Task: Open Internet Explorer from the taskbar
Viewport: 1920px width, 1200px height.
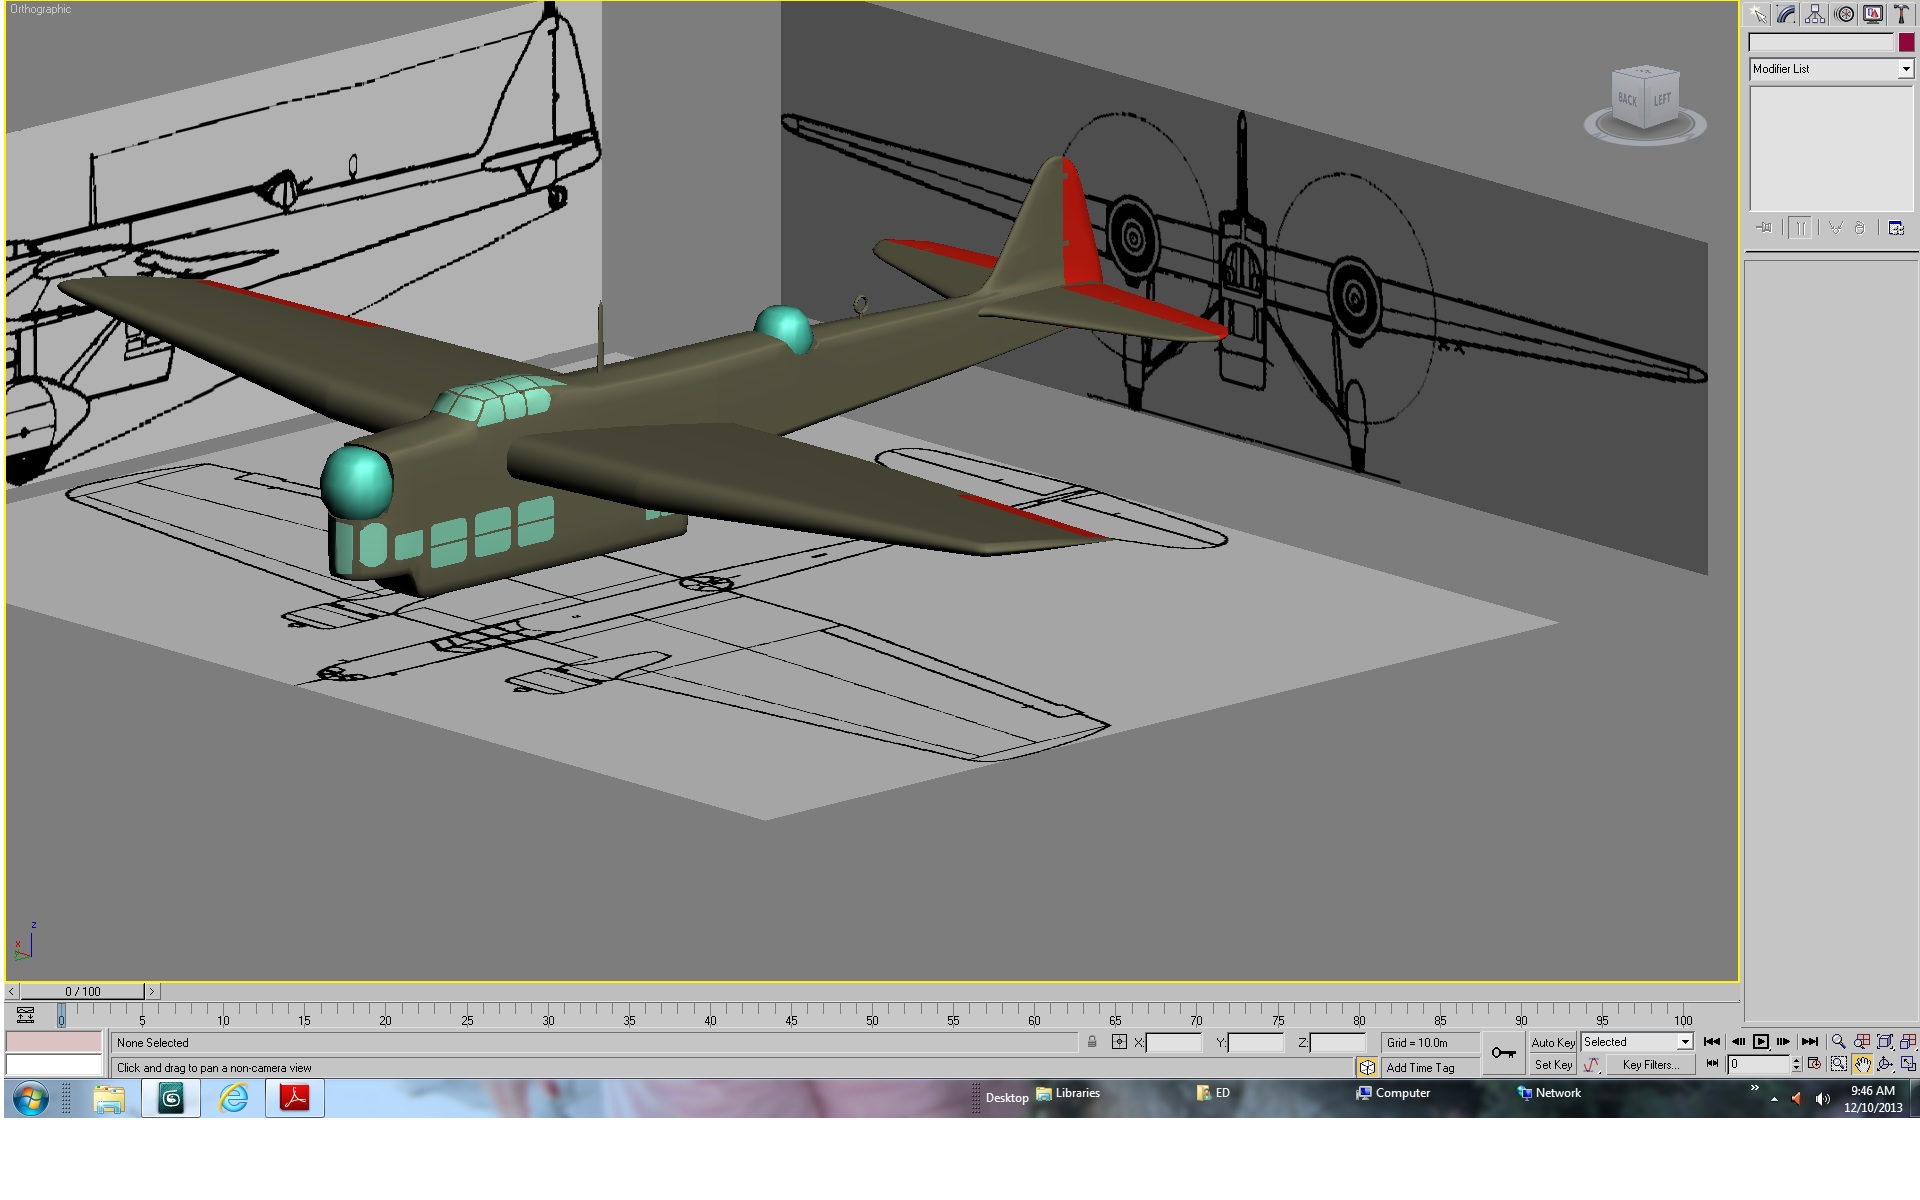Action: [234, 1098]
